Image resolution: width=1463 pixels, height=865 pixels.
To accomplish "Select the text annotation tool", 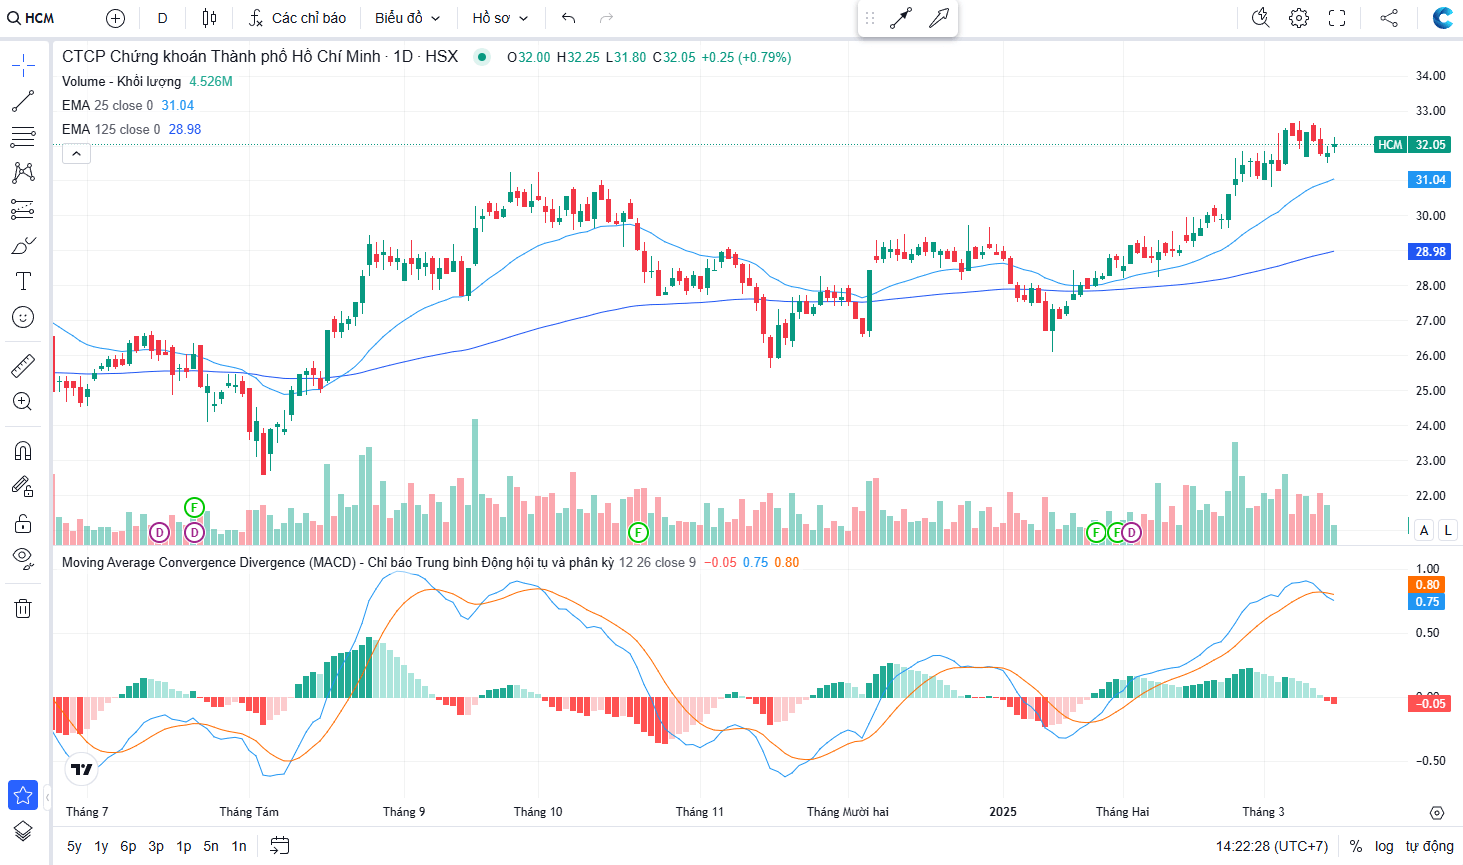I will click(x=23, y=281).
